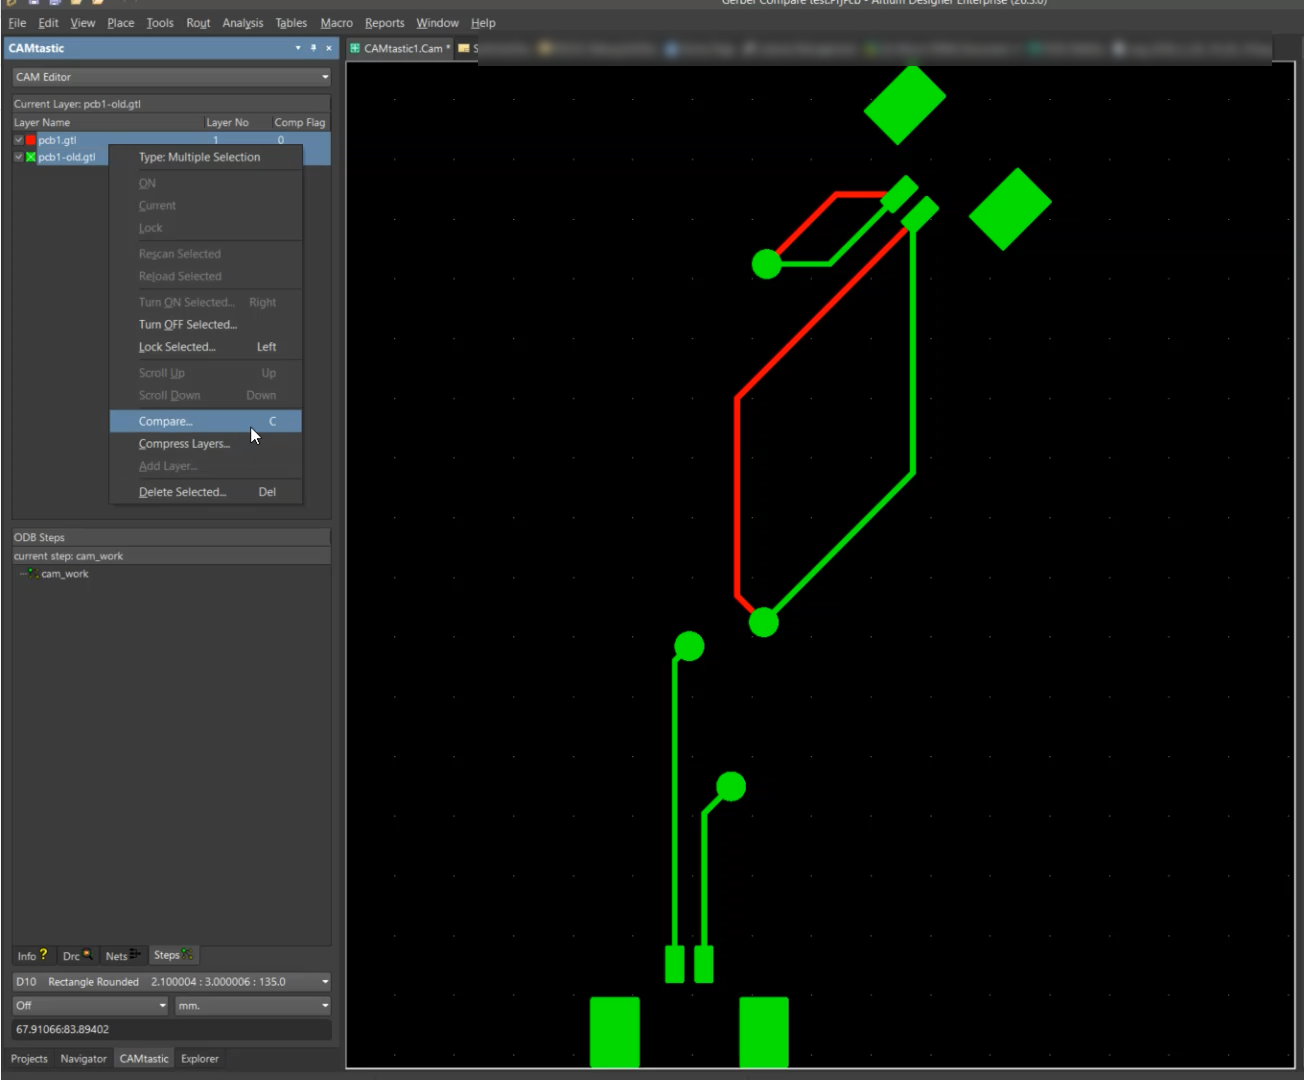Select Compress Layers... in context menu
Screen dimensions: 1304x1080
click(x=184, y=444)
